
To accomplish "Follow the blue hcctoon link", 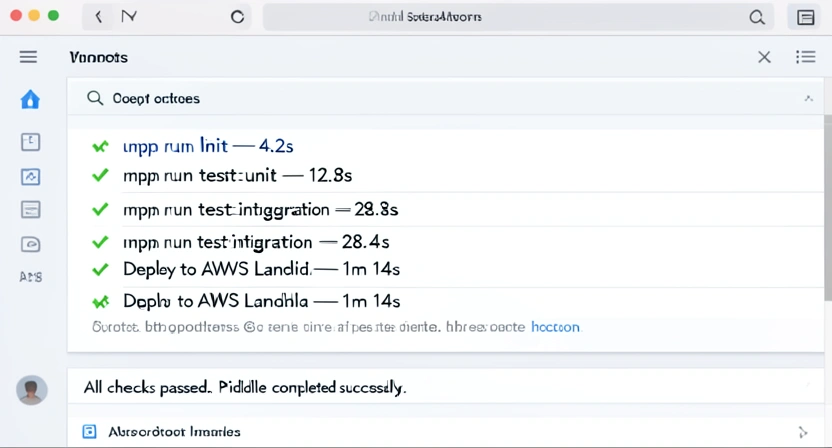I will tap(556, 327).
